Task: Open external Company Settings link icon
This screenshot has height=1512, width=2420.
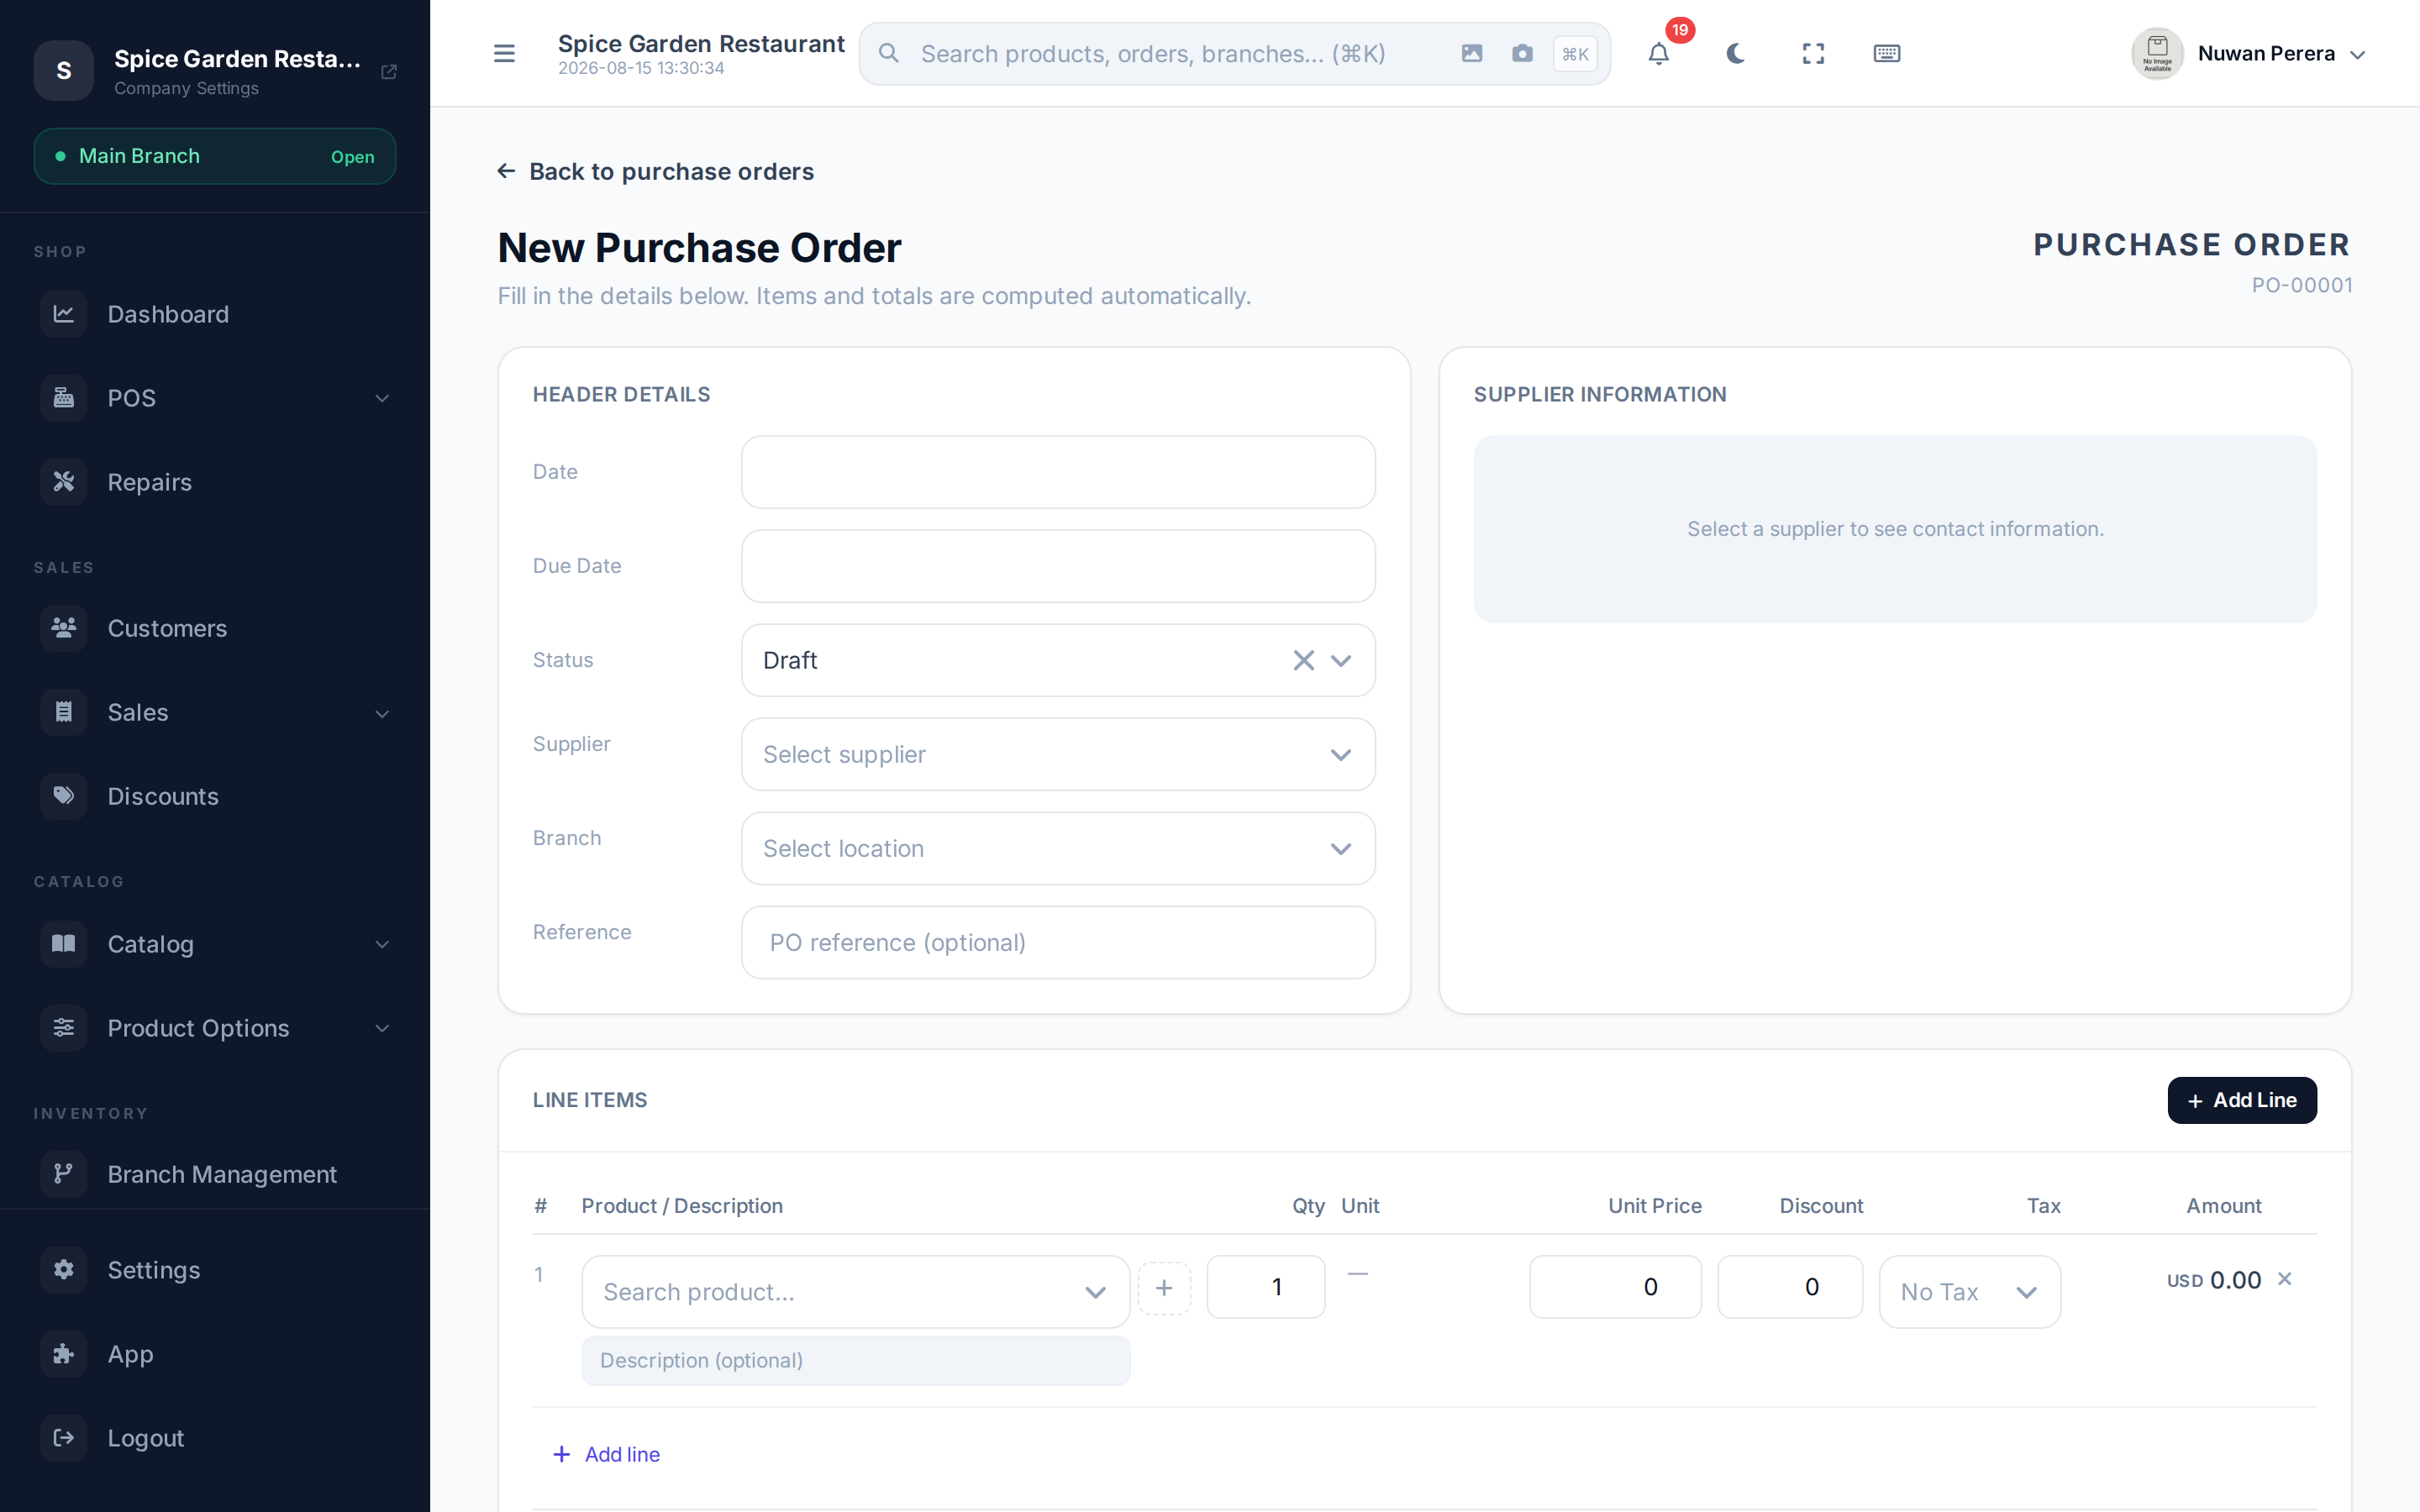Action: (x=389, y=72)
